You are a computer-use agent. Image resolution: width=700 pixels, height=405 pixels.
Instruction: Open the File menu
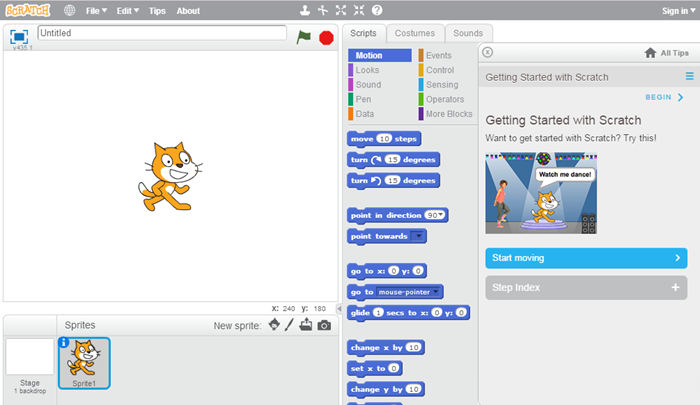tap(96, 11)
